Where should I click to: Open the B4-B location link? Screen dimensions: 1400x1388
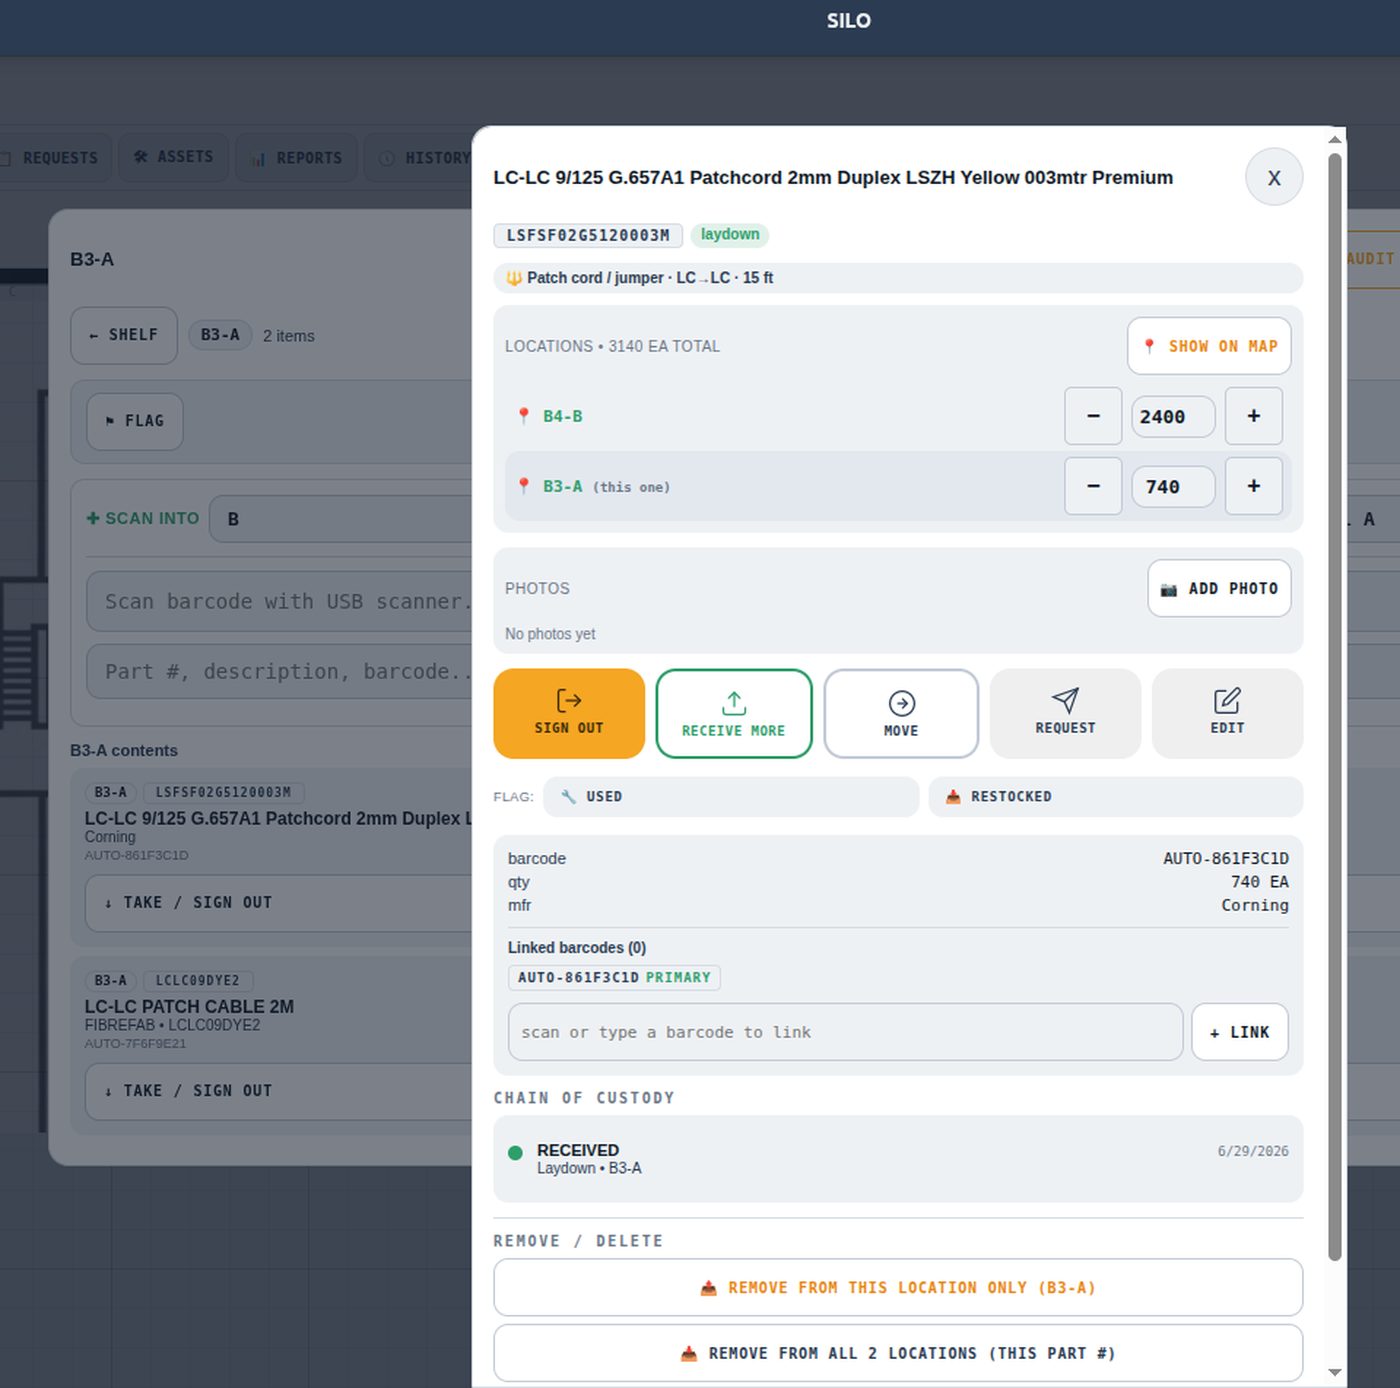click(563, 416)
